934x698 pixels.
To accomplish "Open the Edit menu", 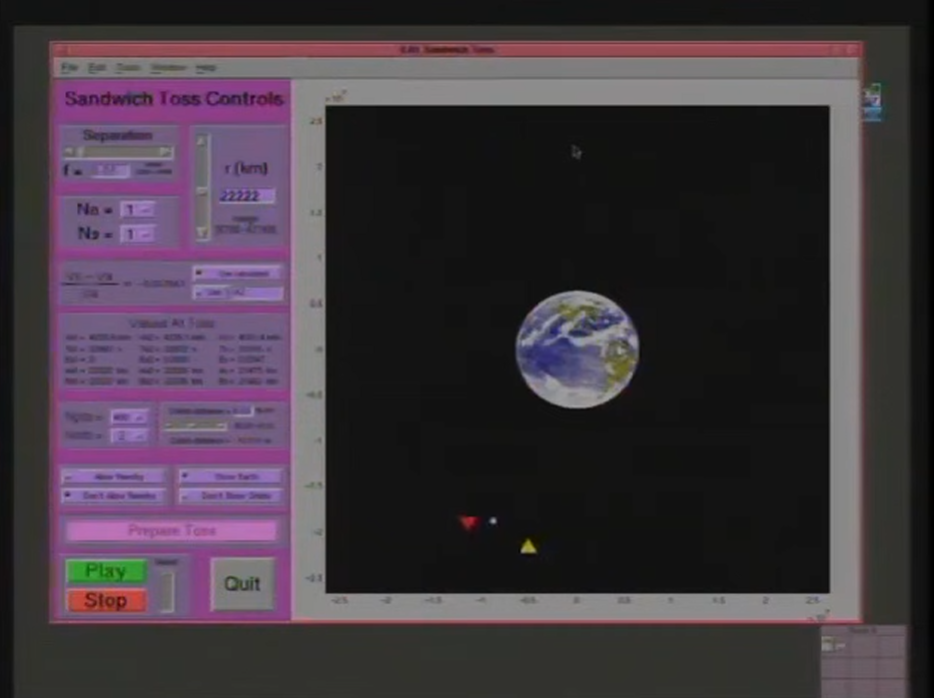I will click(96, 67).
